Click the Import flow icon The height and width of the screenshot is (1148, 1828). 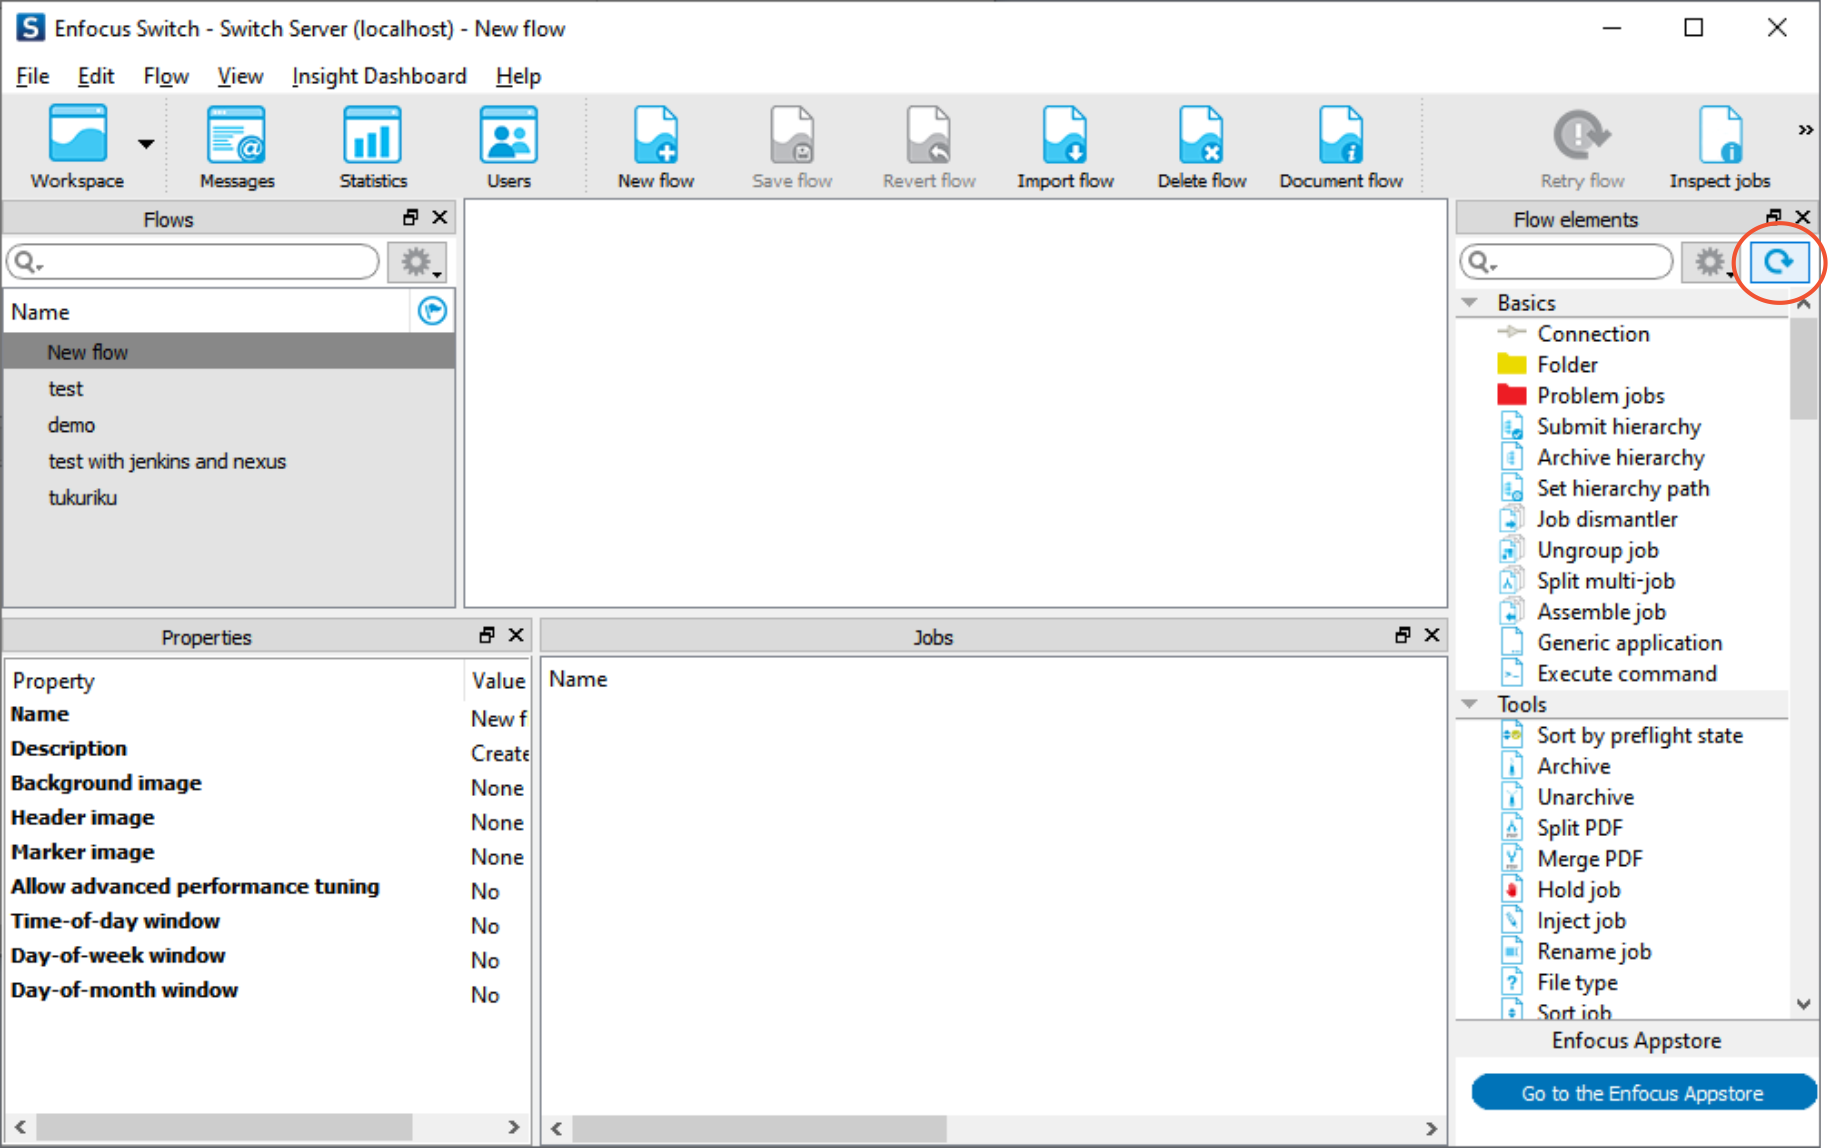1065,140
